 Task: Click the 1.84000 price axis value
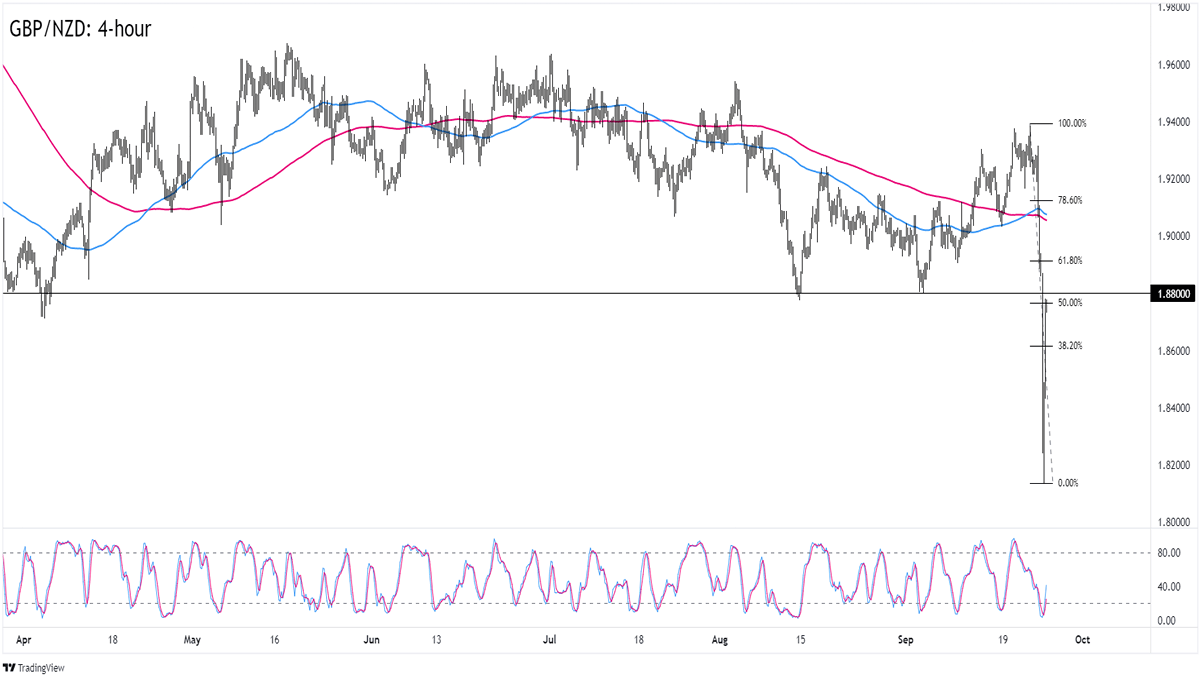point(1173,408)
